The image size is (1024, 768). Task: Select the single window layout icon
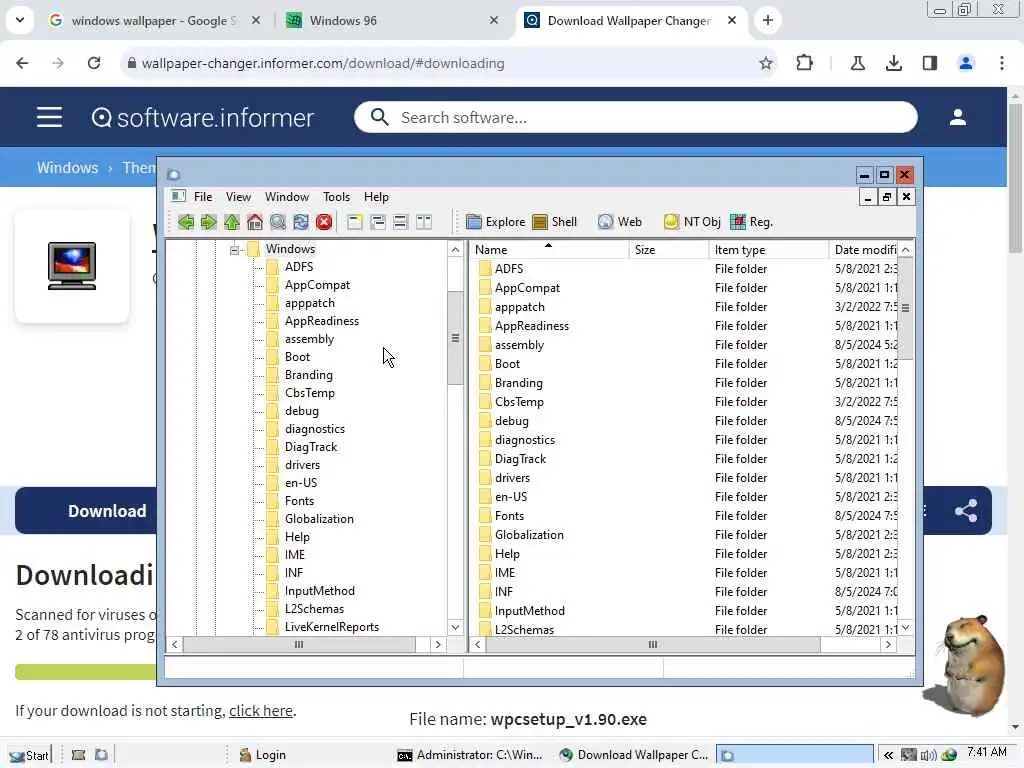pyautogui.click(x=355, y=222)
